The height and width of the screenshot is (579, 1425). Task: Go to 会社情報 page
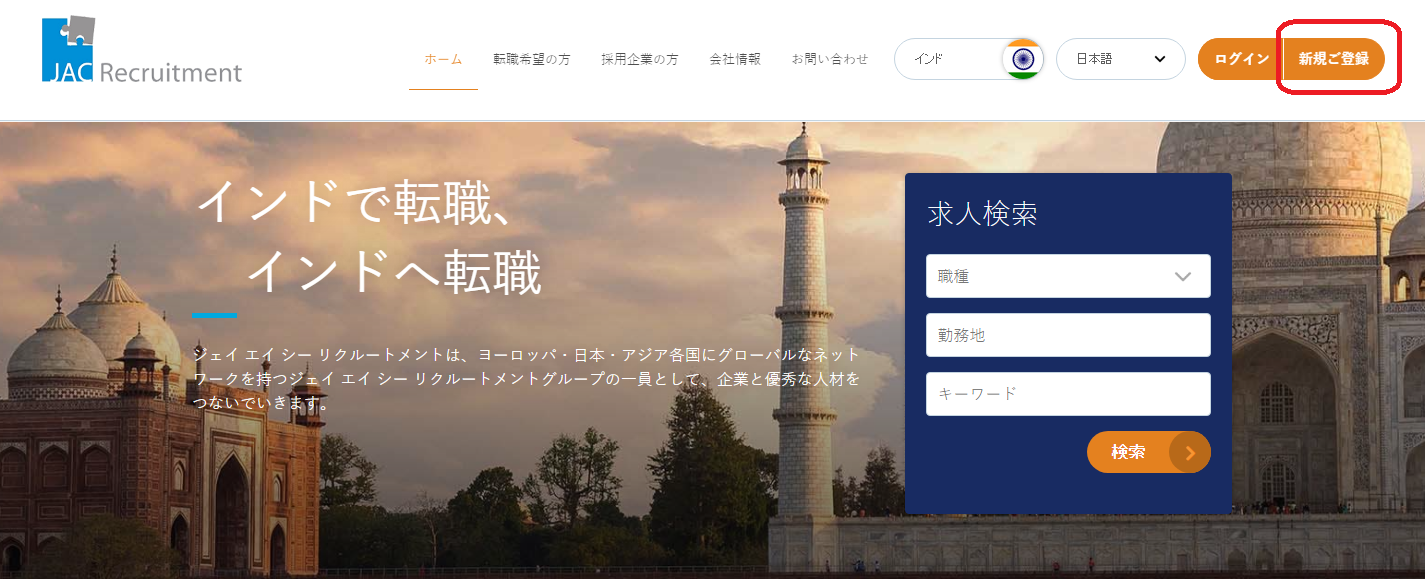point(735,59)
